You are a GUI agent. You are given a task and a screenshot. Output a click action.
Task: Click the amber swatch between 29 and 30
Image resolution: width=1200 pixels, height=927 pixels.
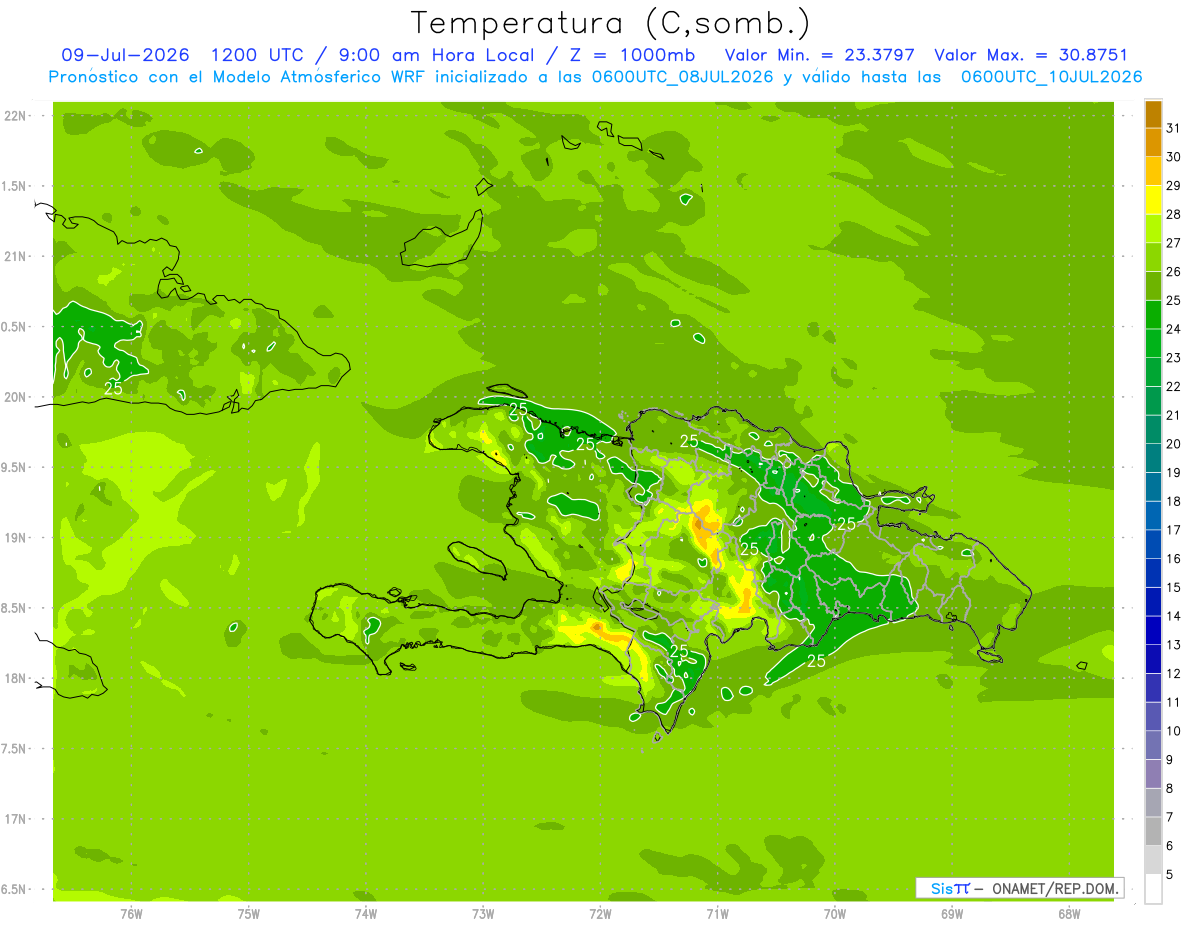pos(1153,171)
